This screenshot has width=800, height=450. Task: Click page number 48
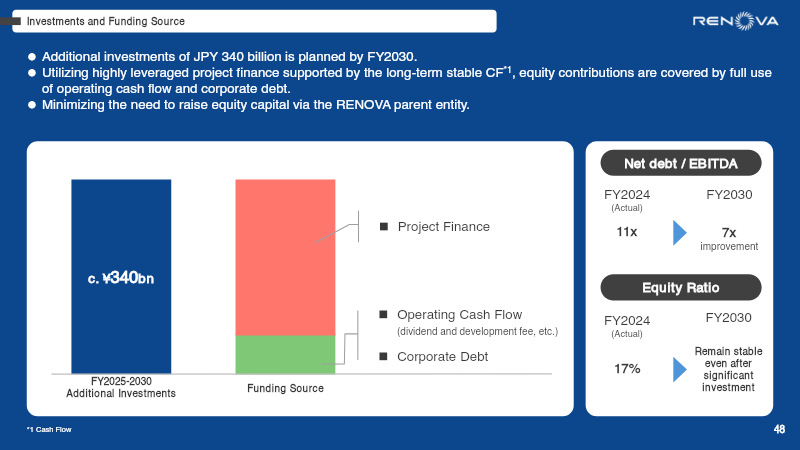[779, 429]
